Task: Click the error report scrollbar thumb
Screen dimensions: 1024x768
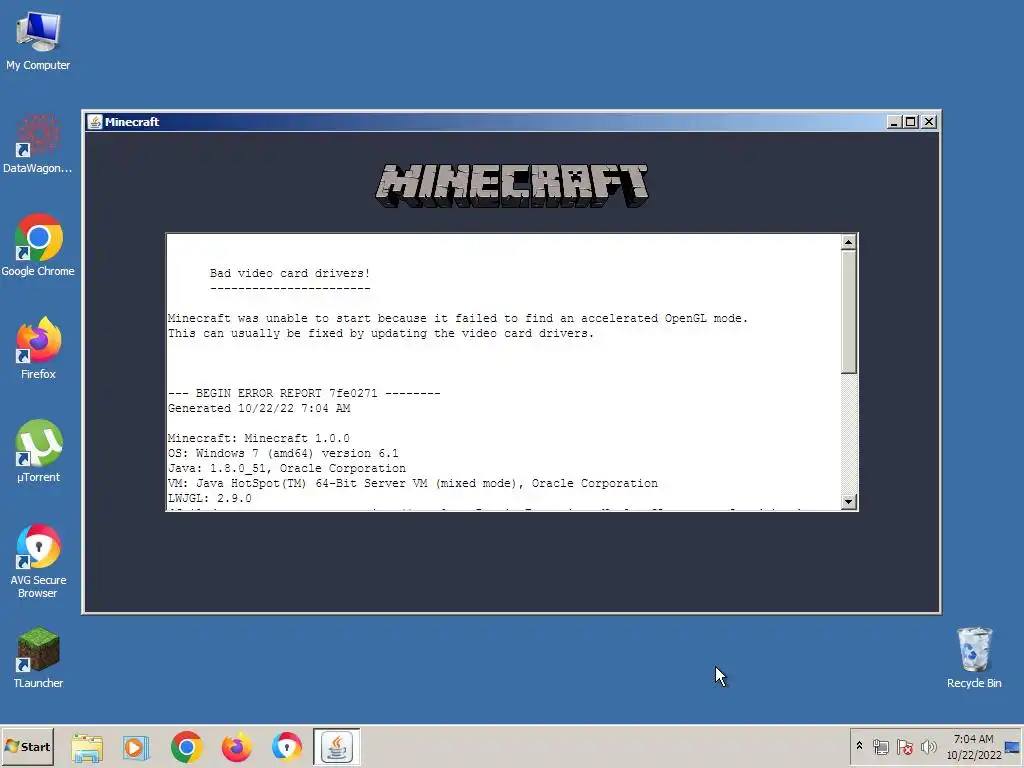Action: pyautogui.click(x=848, y=312)
